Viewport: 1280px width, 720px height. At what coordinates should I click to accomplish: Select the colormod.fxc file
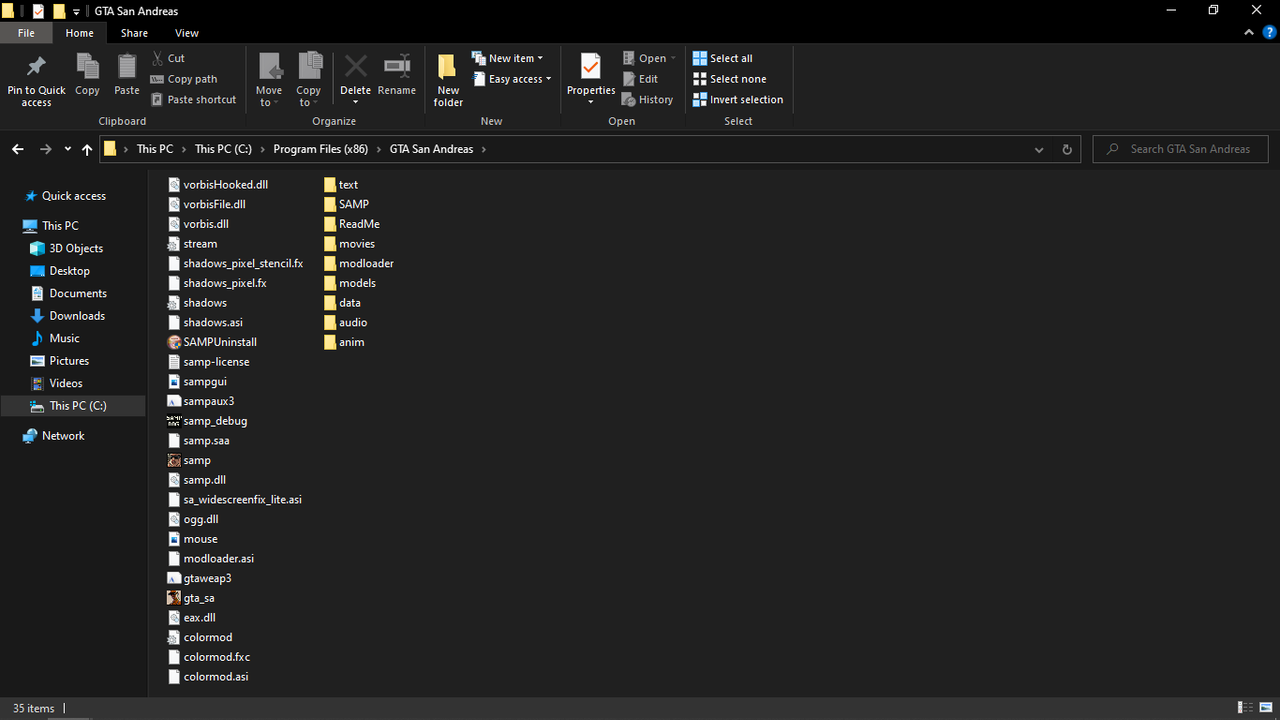coord(209,657)
